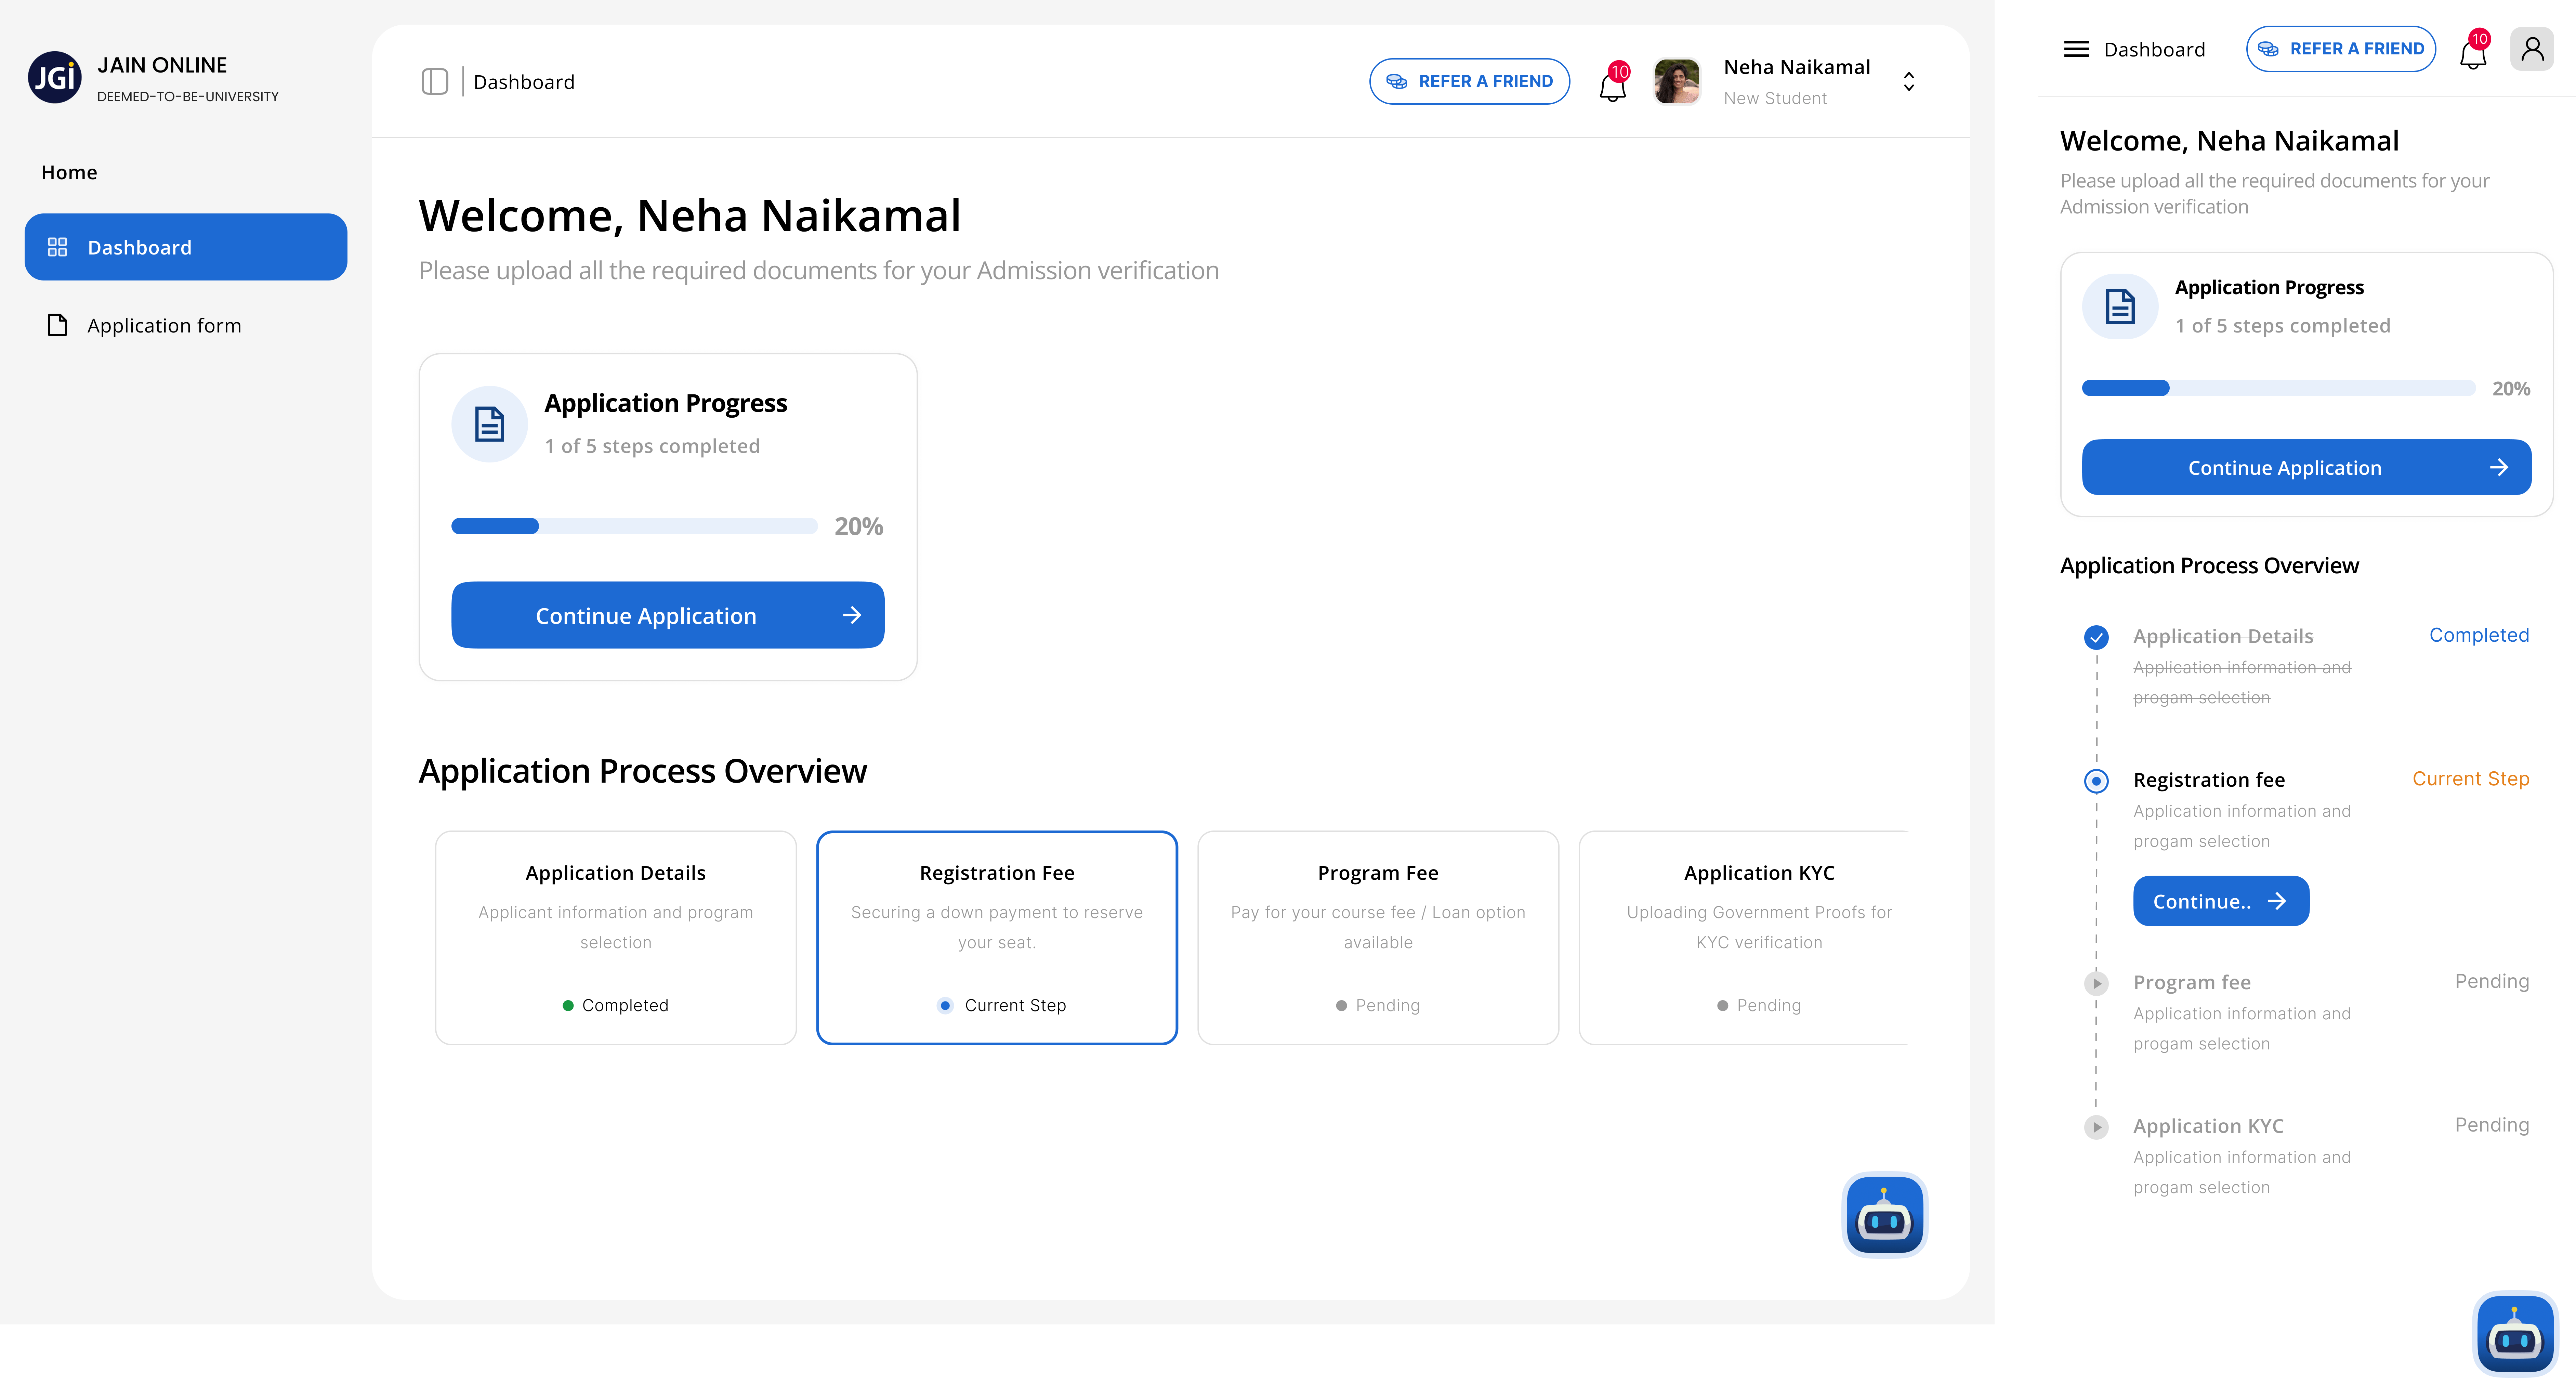Toggle the sidebar collapse icon beside Dashboard
2576x1386 pixels.
pos(435,82)
